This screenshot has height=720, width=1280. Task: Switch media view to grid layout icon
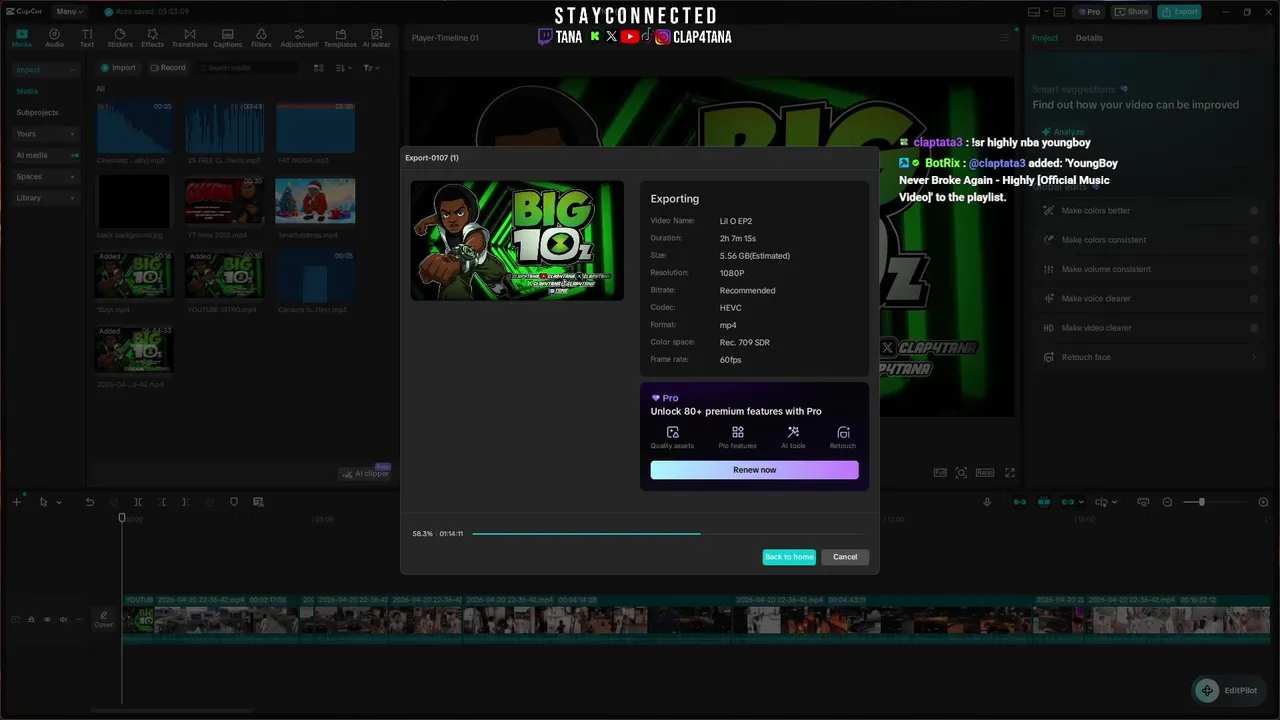pyautogui.click(x=318, y=68)
